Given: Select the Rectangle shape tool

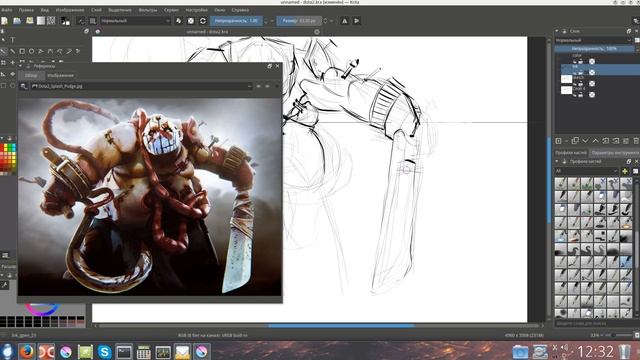Looking at the screenshot, I should pos(22,51).
